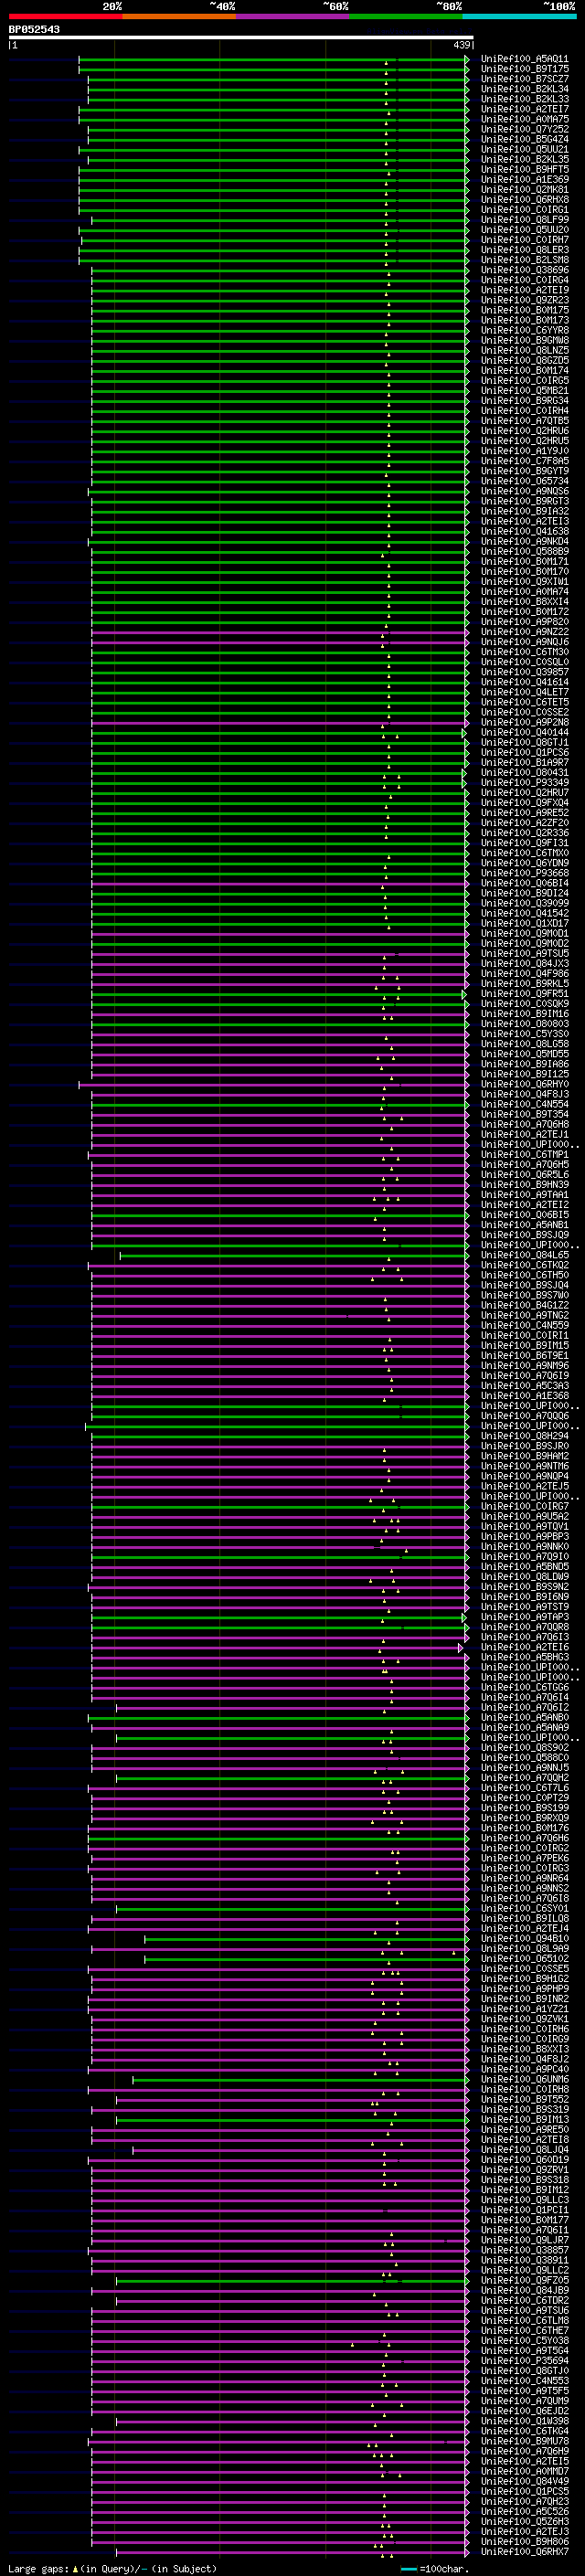Click hit label UniRef100_Q1PCS6
Image resolution: width=585 pixels, height=2576 pixels.
524,752
